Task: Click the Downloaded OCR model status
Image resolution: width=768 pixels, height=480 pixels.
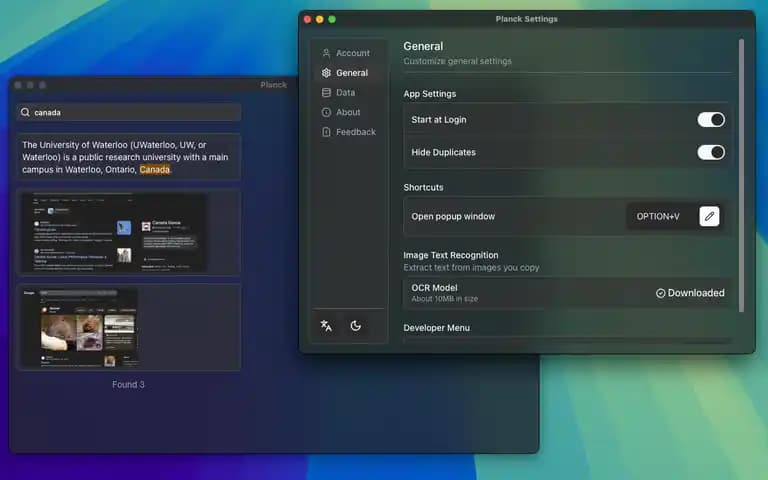Action: coord(690,293)
